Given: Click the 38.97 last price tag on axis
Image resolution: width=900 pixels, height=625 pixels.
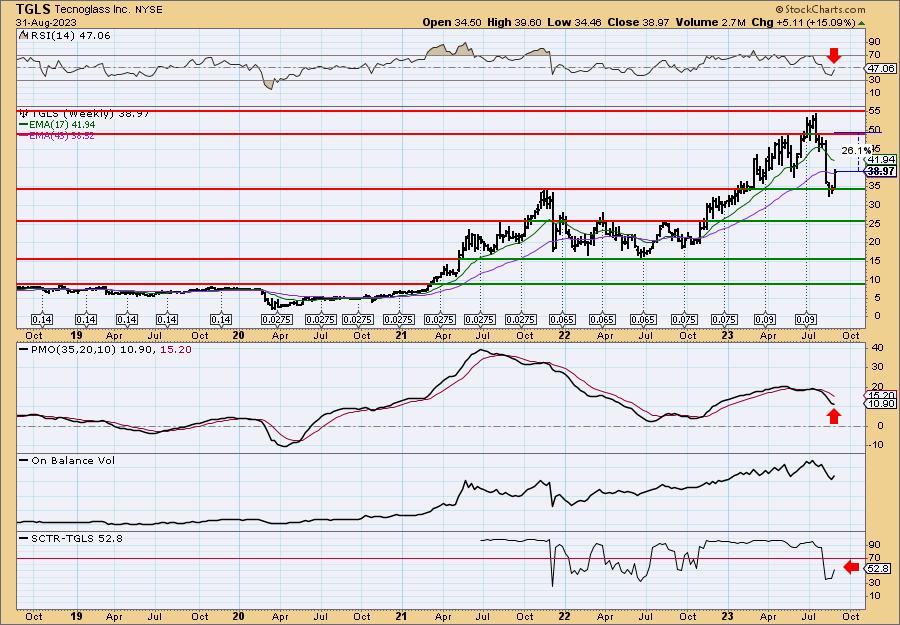Looking at the screenshot, I should [x=882, y=171].
